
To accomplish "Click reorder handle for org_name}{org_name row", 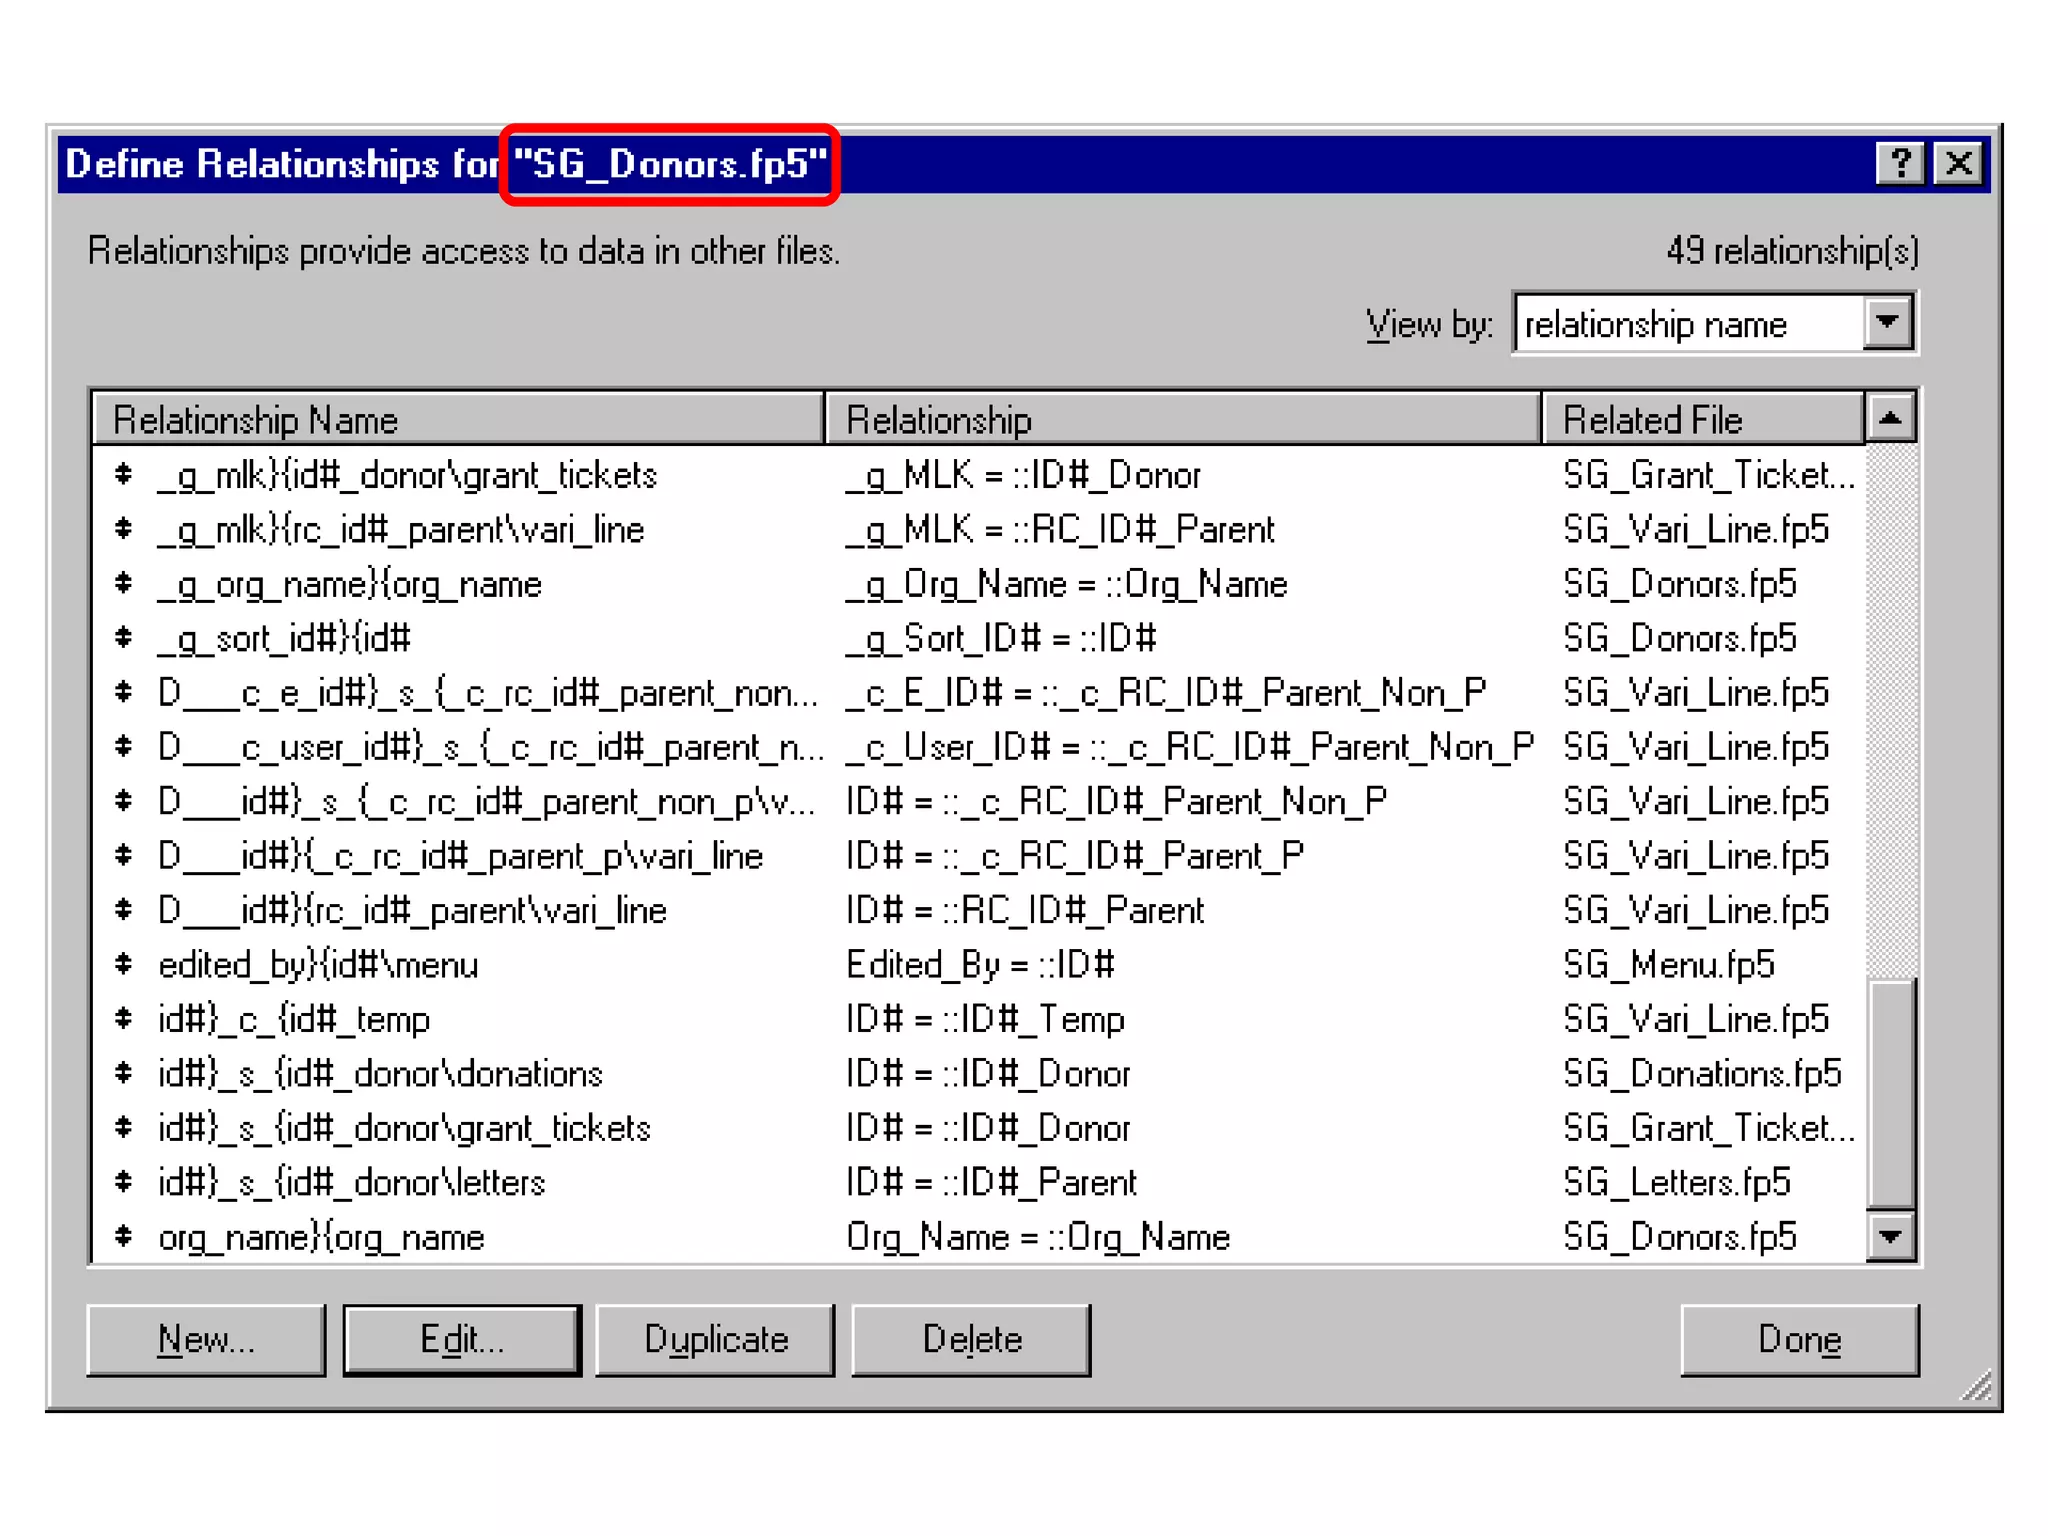I will [124, 1236].
